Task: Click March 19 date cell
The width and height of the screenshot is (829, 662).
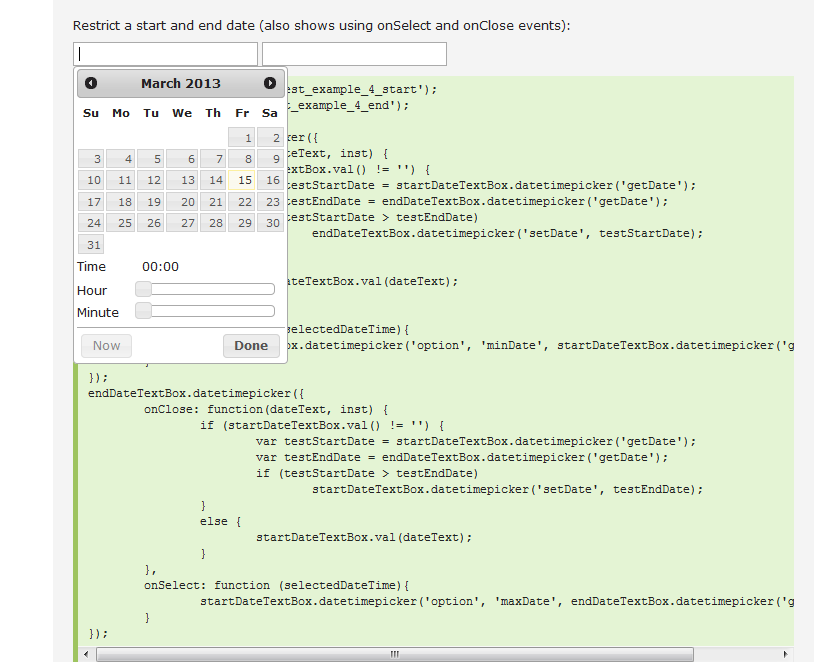Action: (x=150, y=201)
